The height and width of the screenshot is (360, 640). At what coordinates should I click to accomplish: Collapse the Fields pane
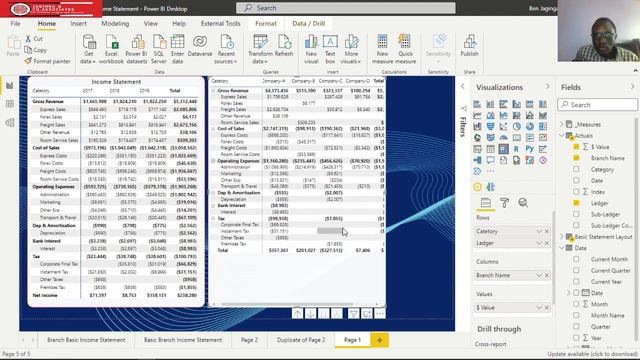632,87
